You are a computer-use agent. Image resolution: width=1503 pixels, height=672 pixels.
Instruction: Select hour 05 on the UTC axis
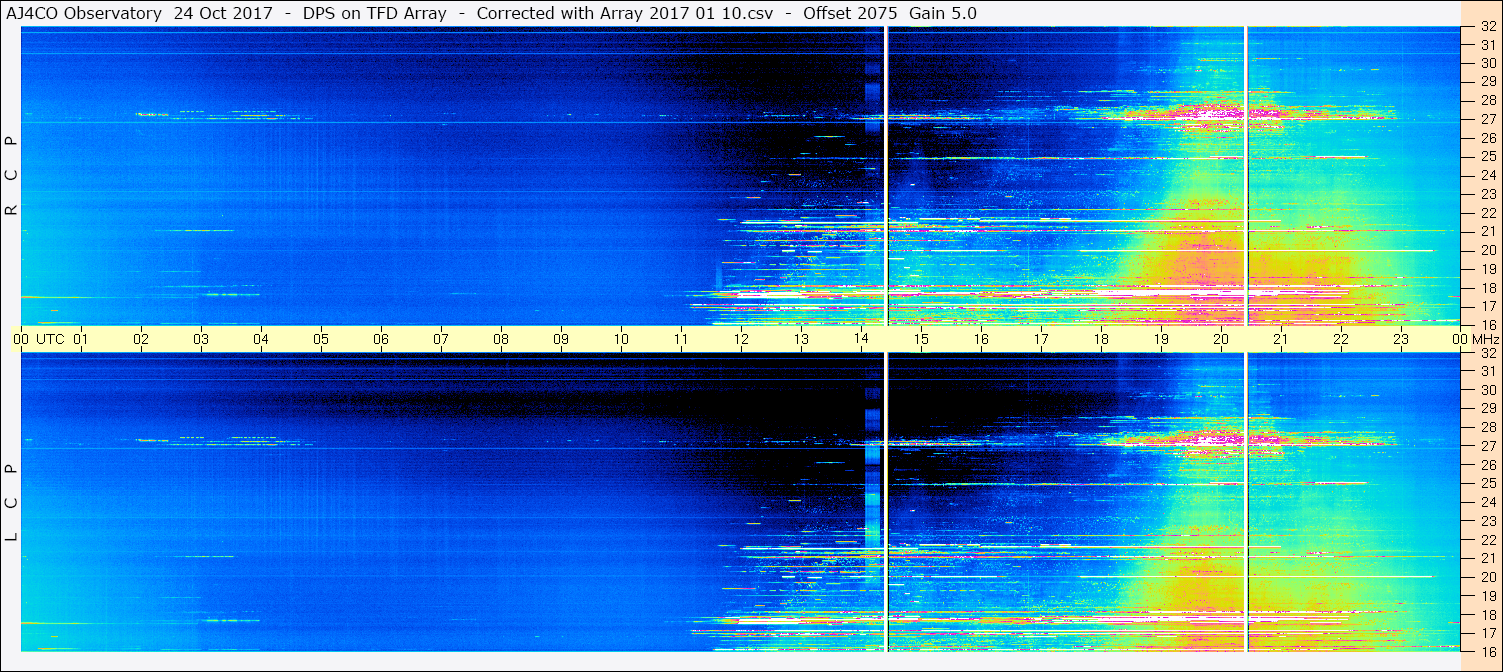[321, 339]
